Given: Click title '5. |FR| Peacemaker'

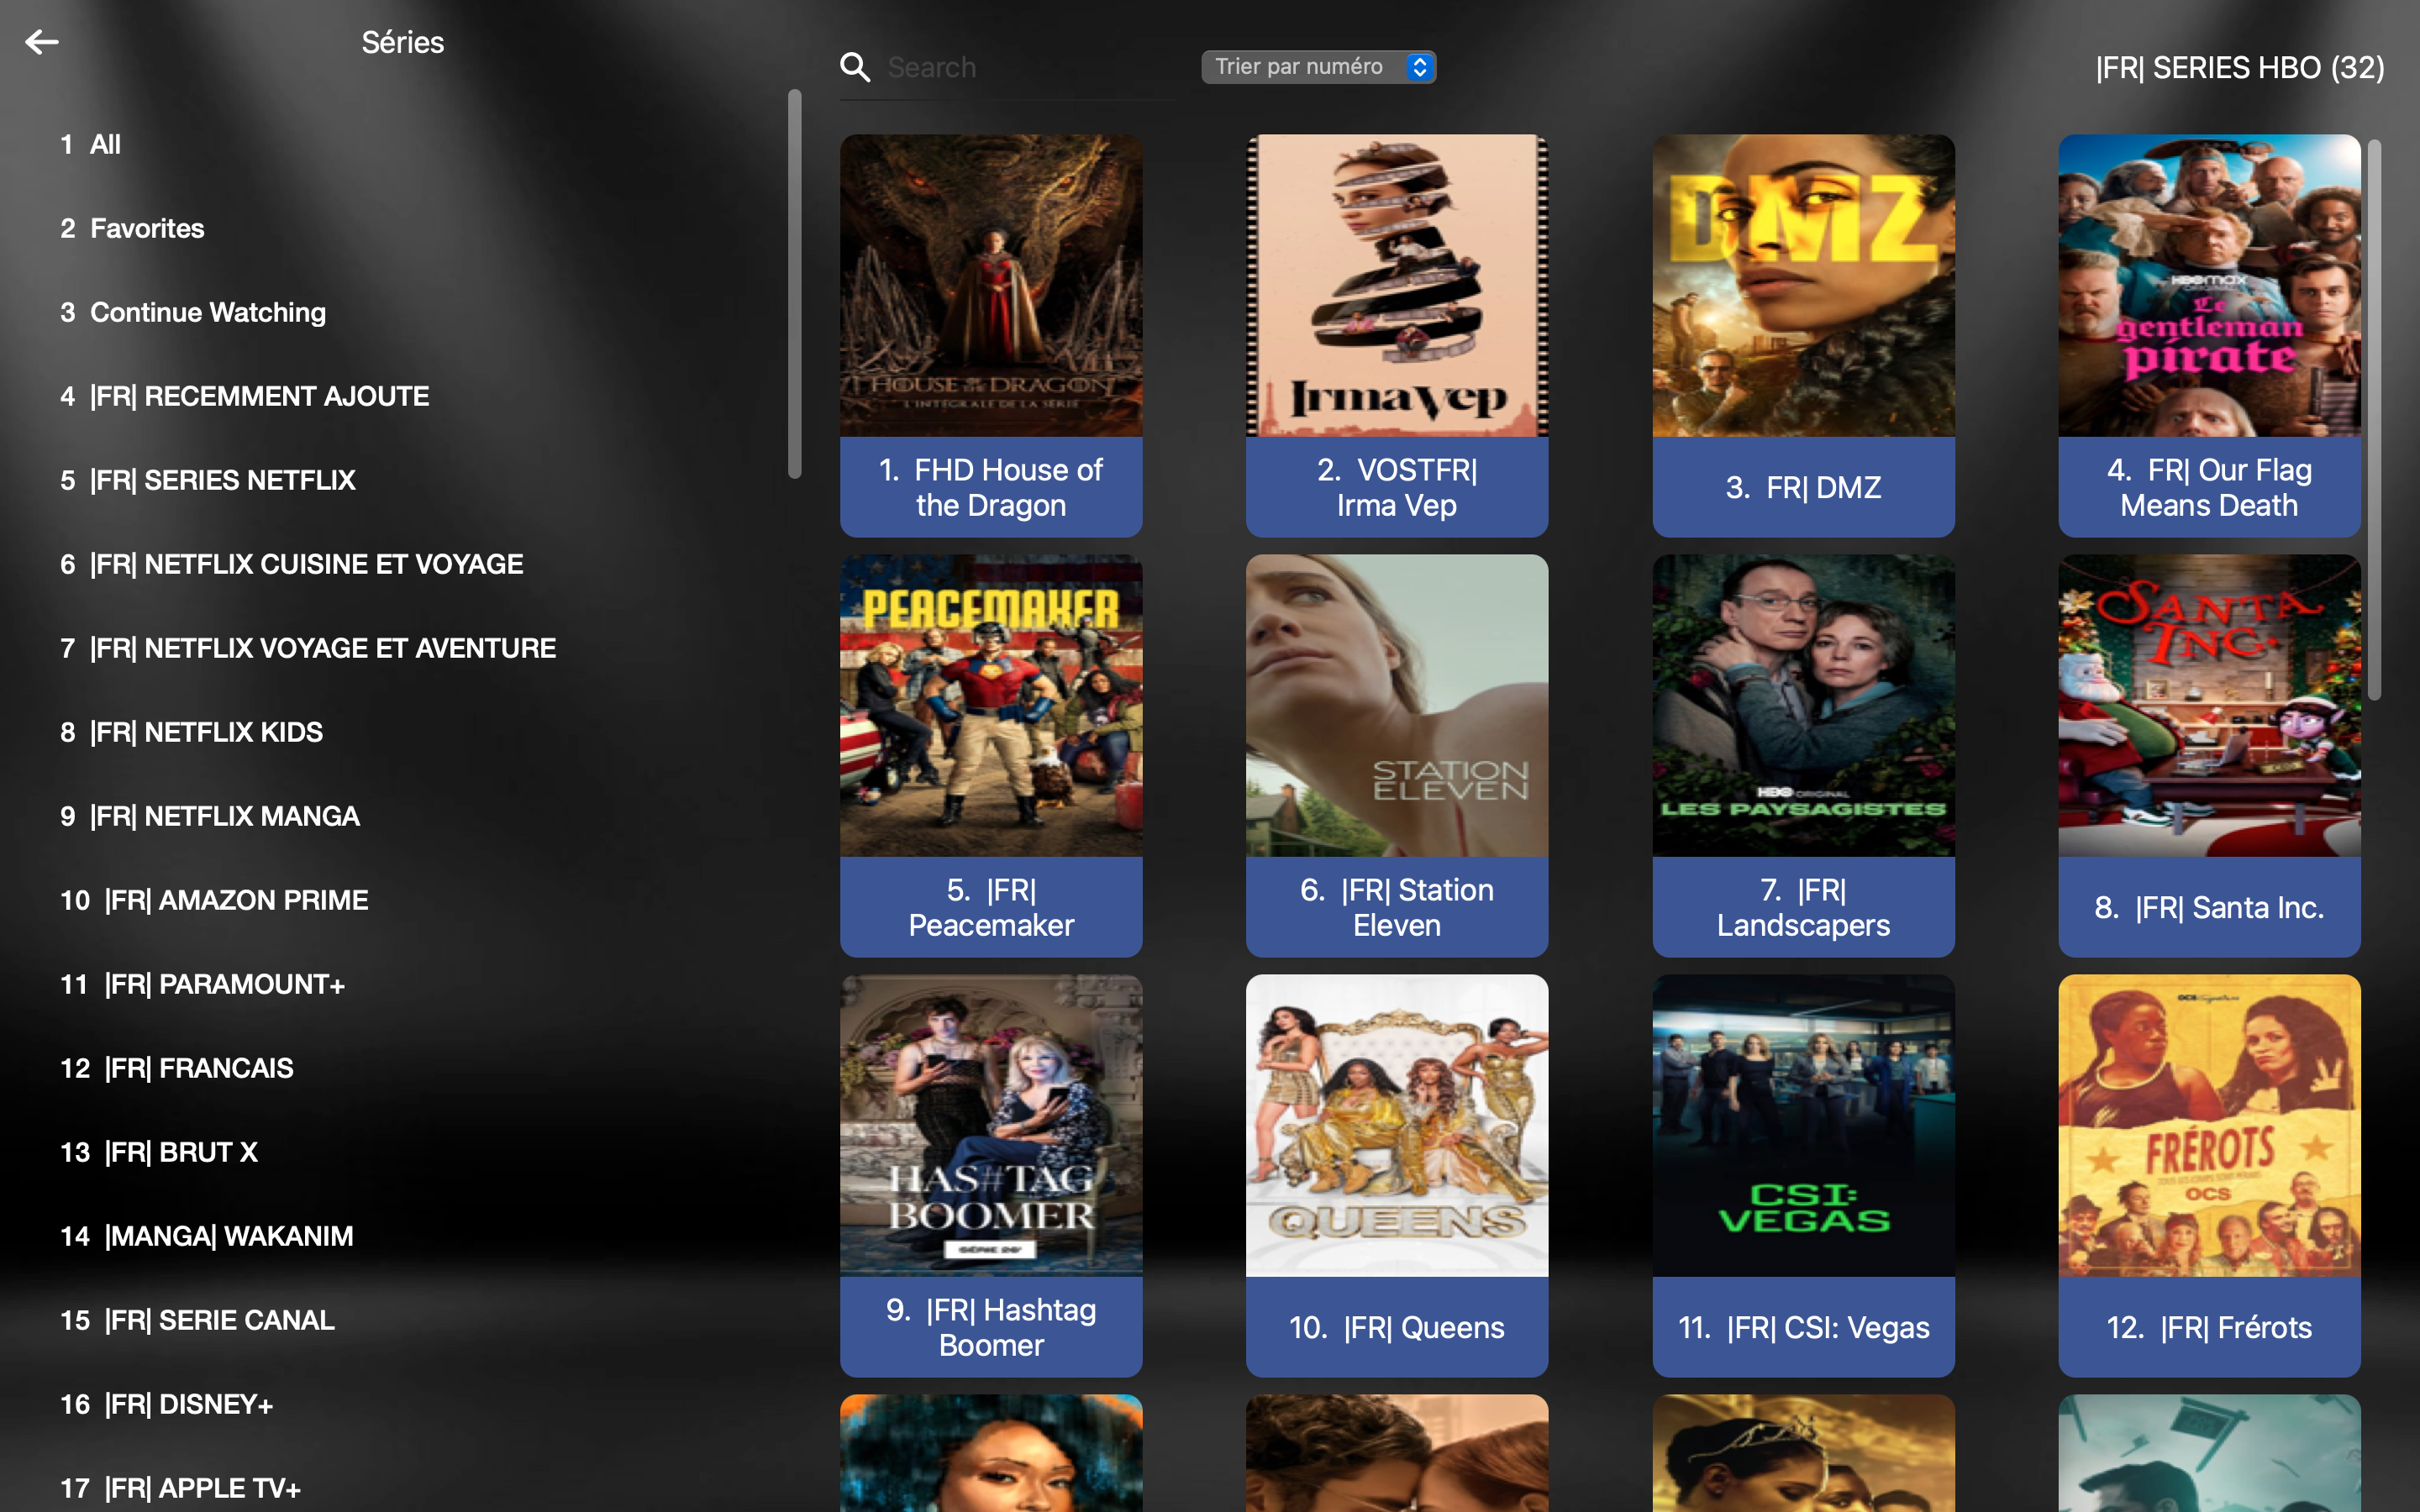Looking at the screenshot, I should [991, 907].
